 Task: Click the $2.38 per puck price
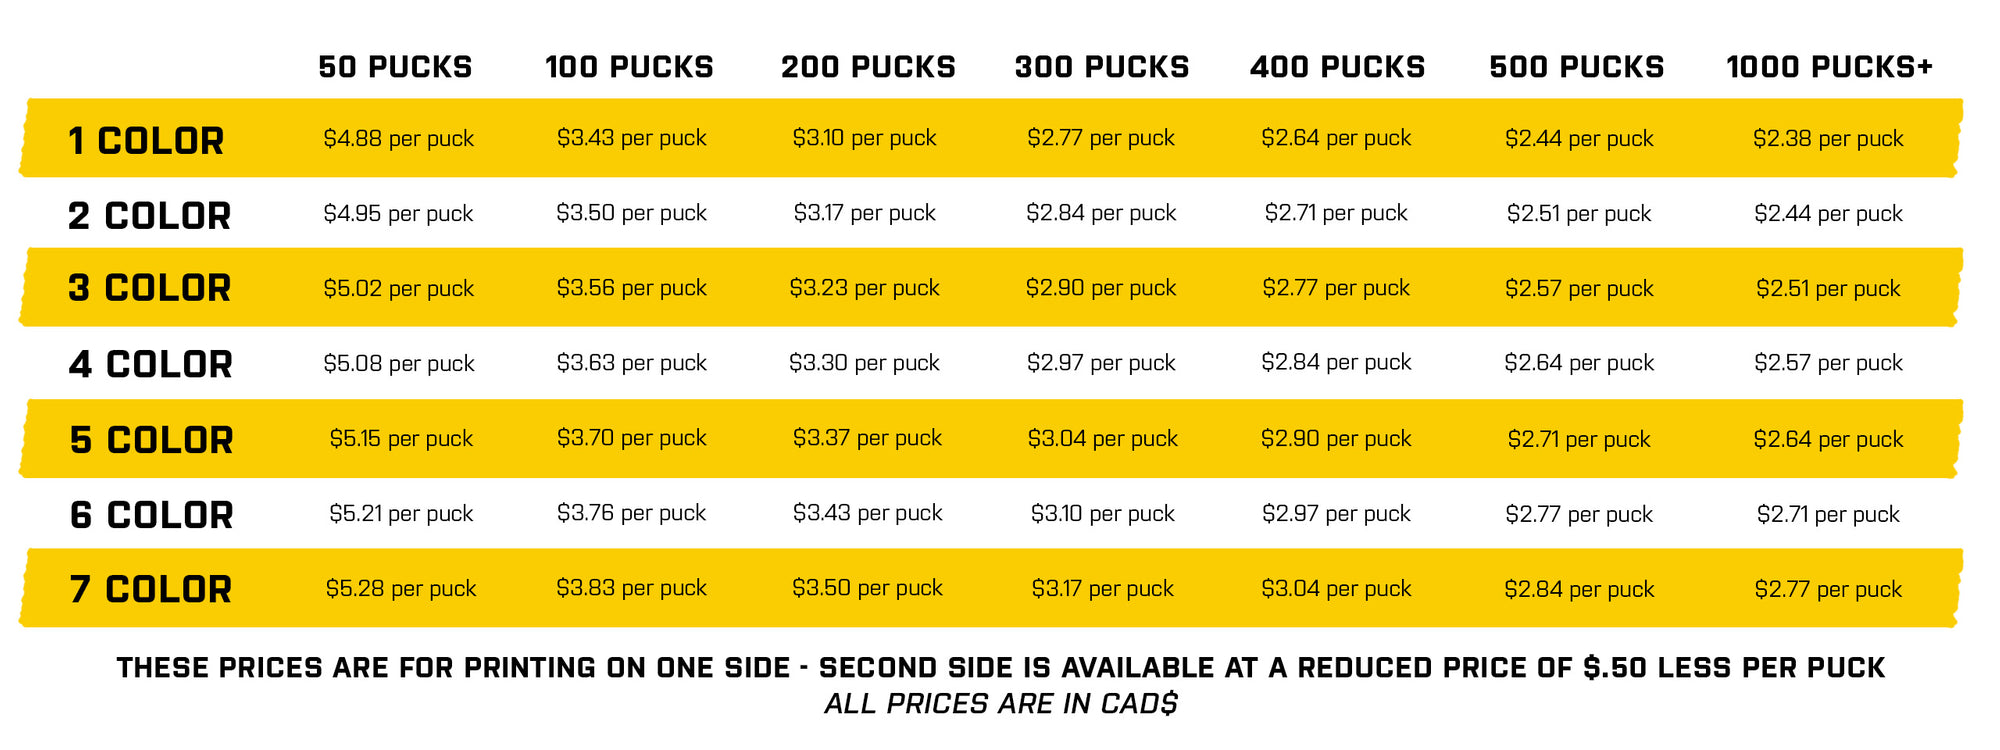1827,139
